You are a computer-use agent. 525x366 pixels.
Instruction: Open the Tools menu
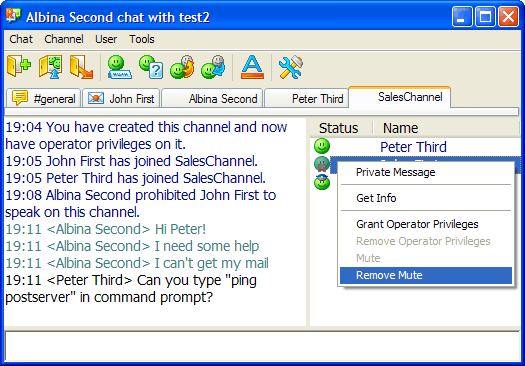tap(142, 39)
